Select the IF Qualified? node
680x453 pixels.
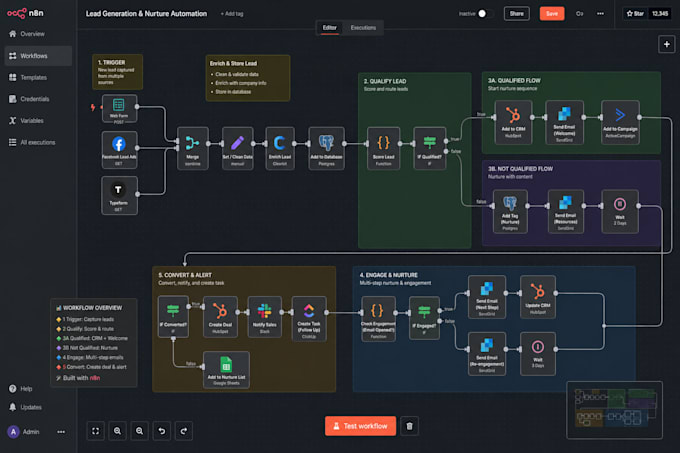click(x=429, y=148)
